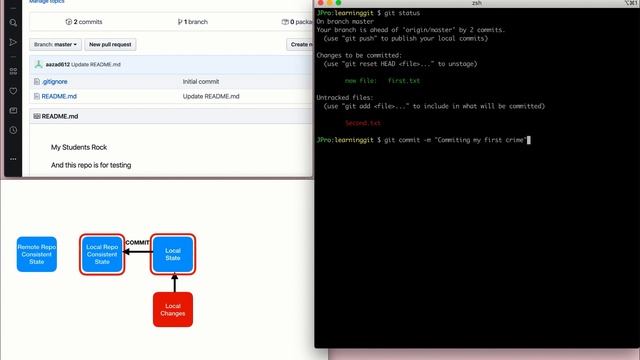Click the packages box icon
Screen dimensions: 640x360
[285, 22]
